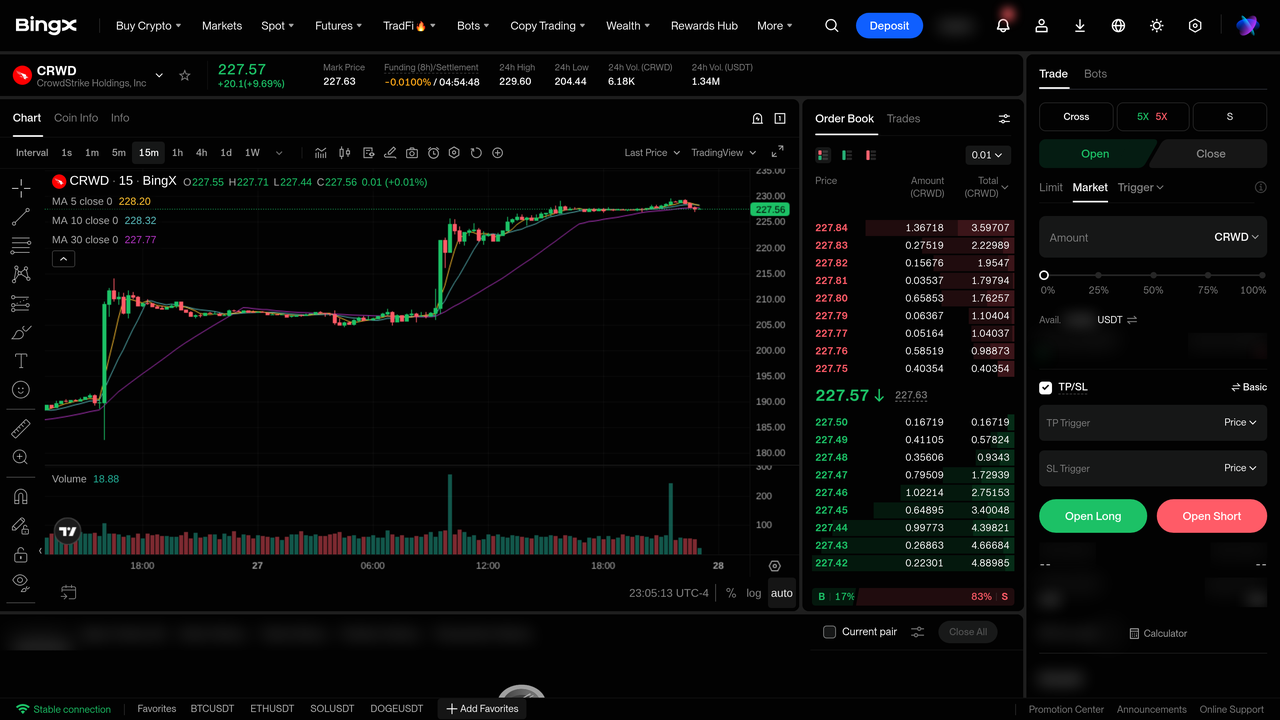Select the Limit order tab
This screenshot has width=1280, height=720.
(x=1051, y=187)
